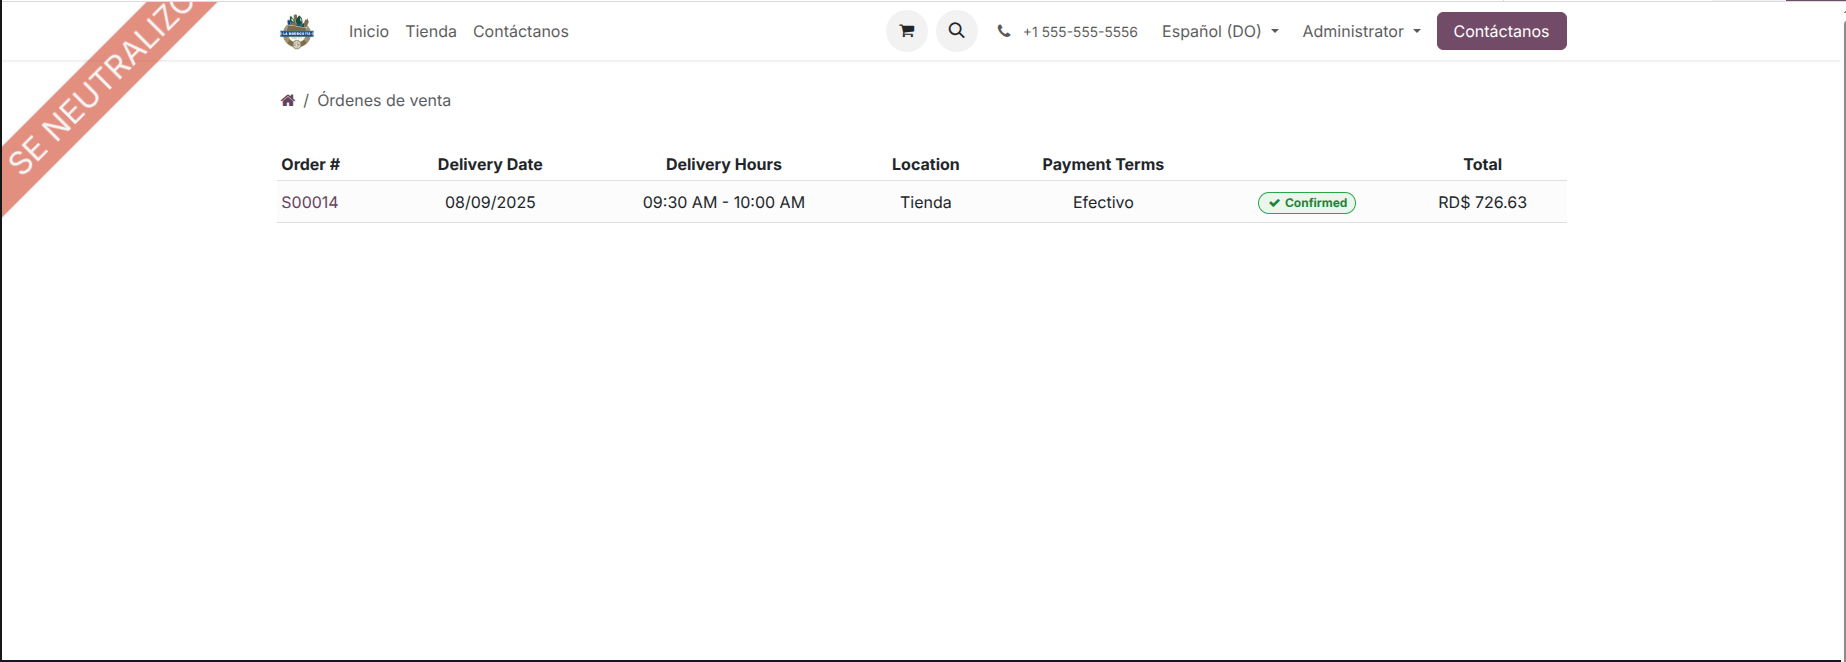This screenshot has width=1846, height=662.
Task: Click the Delivery Date column header
Action: click(x=490, y=165)
